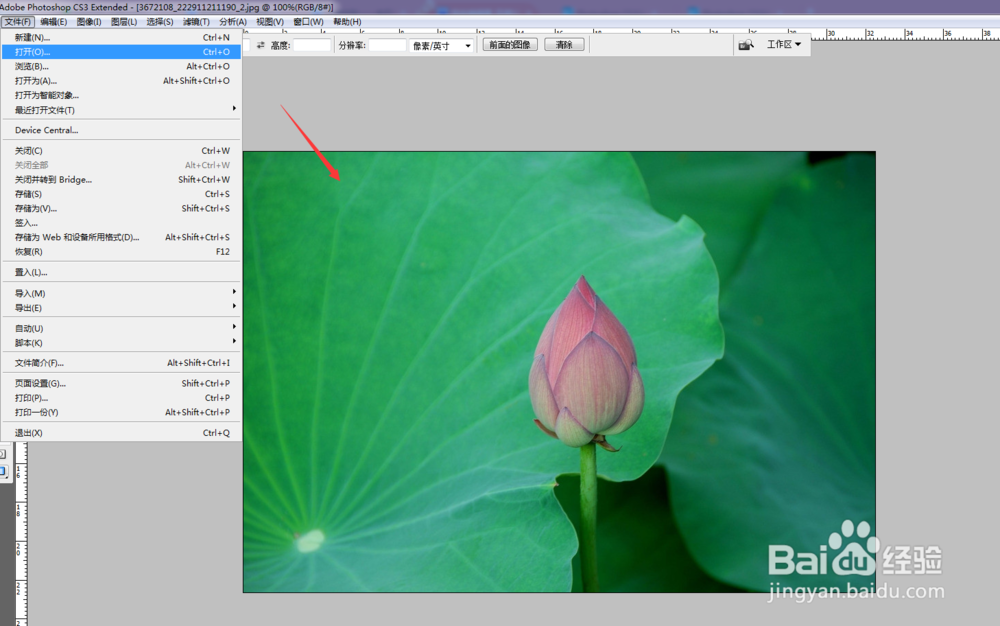Screen dimensions: 1000x626
Task: Choose 打开为智能对象... menu entry
Action: [x=121, y=96]
